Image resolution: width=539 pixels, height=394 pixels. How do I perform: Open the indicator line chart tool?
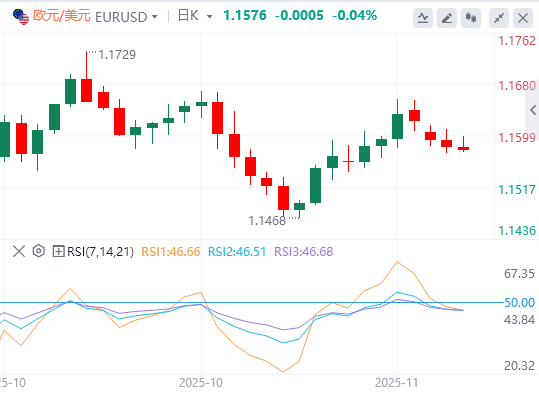pyautogui.click(x=423, y=18)
